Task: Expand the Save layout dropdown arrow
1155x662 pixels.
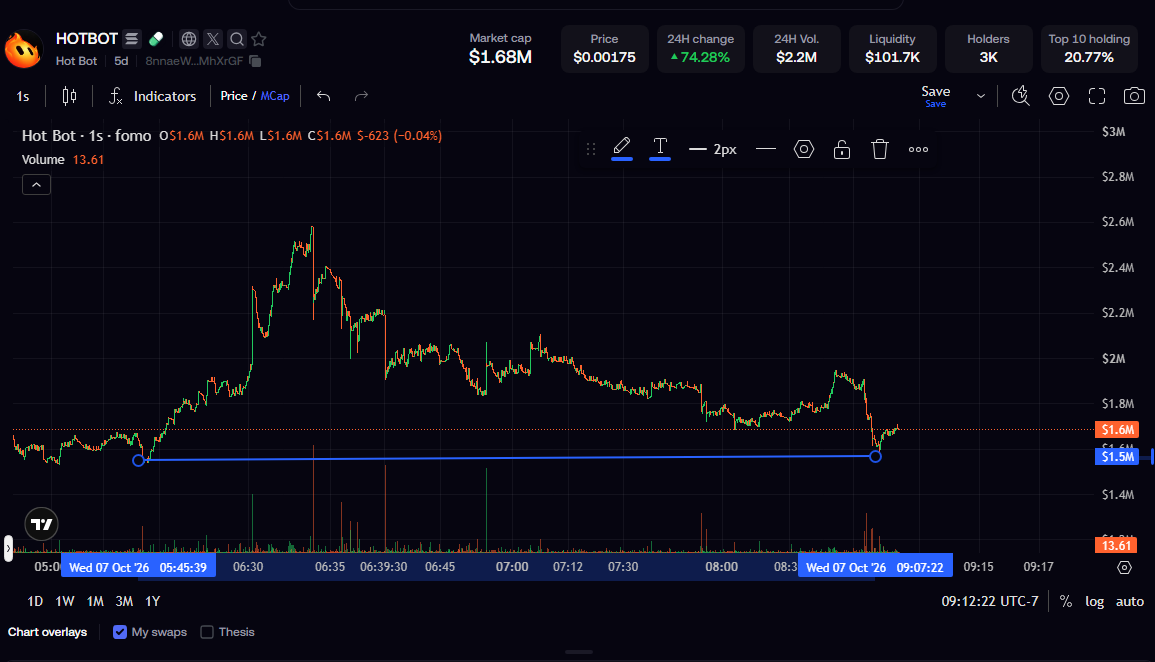Action: (x=980, y=96)
